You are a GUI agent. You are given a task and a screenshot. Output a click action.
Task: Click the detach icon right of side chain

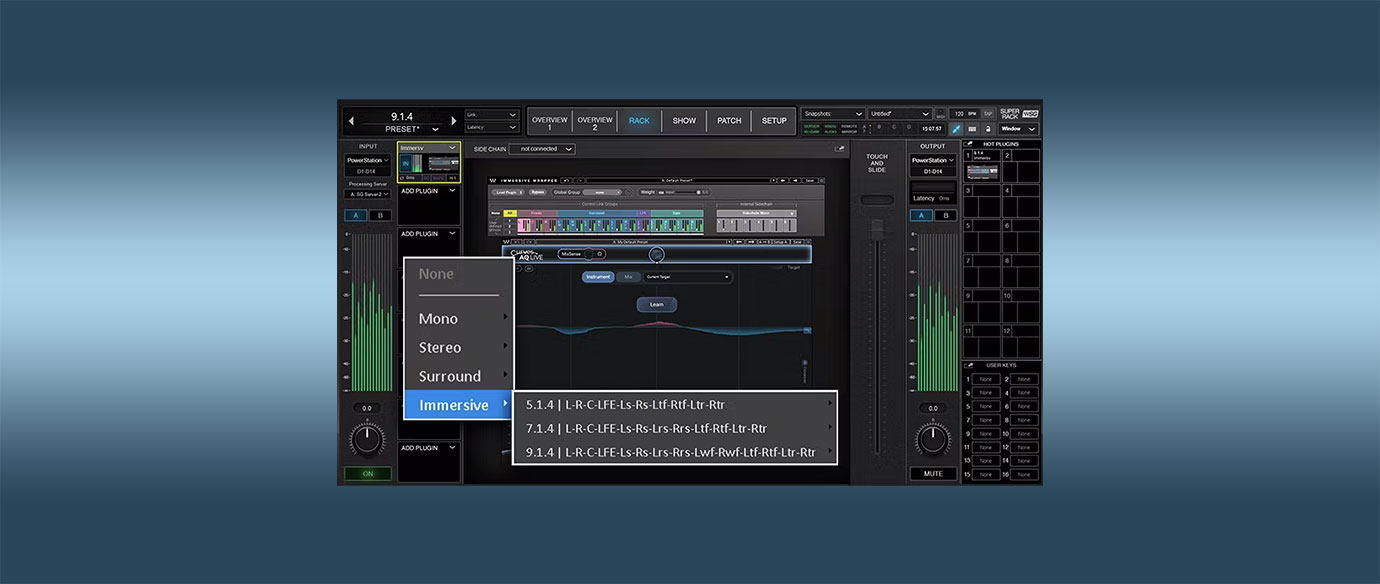pos(840,149)
